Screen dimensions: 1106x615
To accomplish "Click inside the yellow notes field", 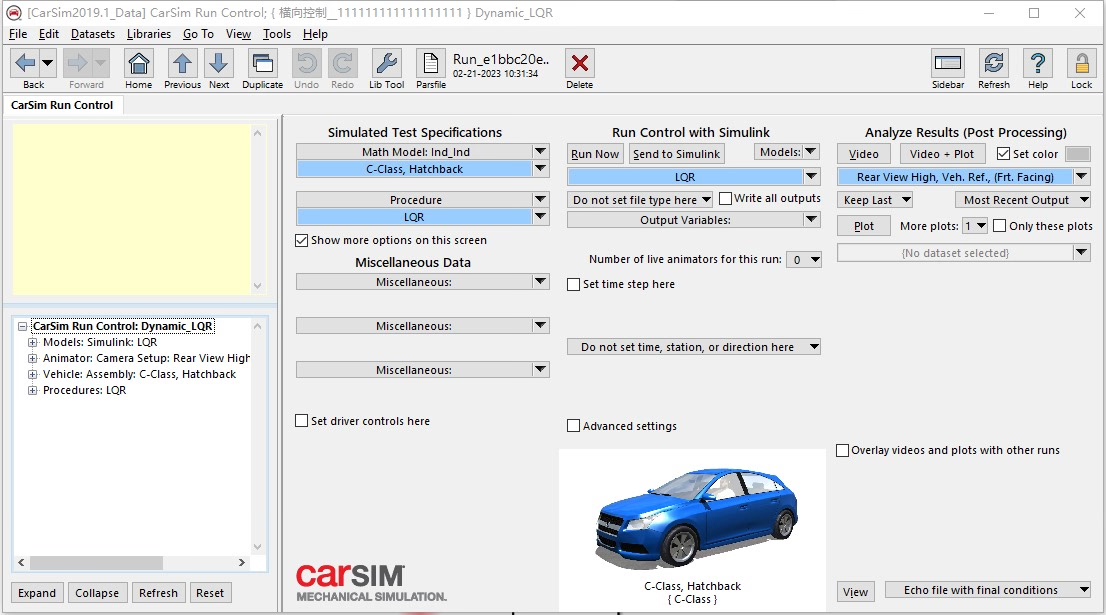I will 131,209.
